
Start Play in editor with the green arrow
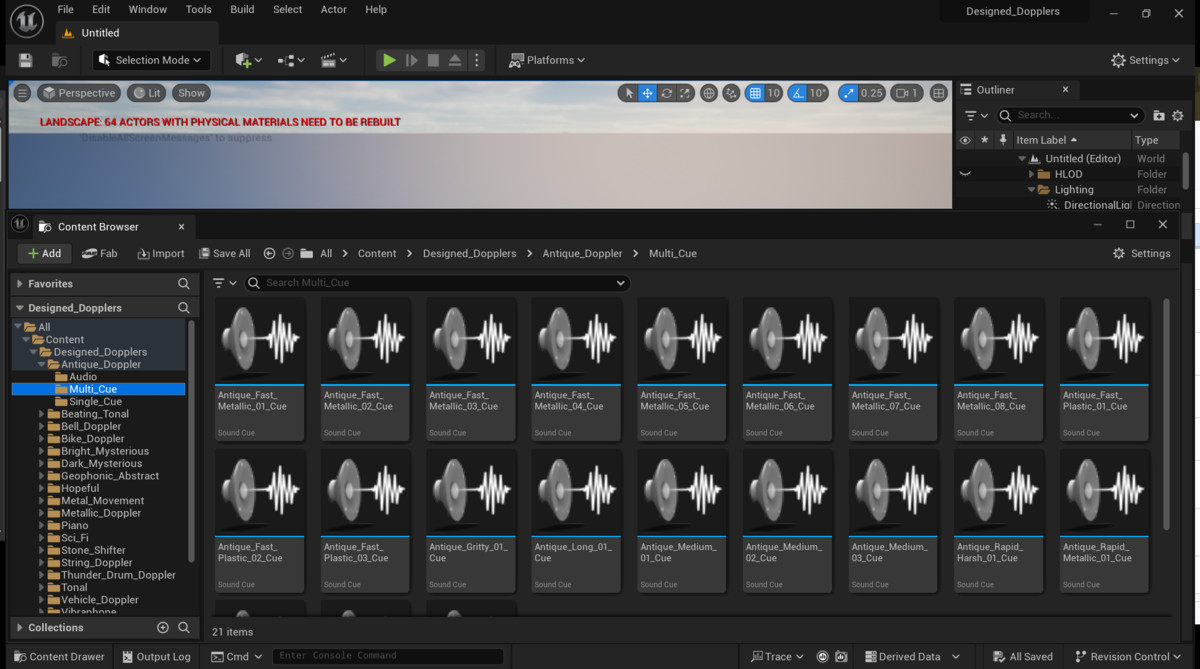(389, 60)
